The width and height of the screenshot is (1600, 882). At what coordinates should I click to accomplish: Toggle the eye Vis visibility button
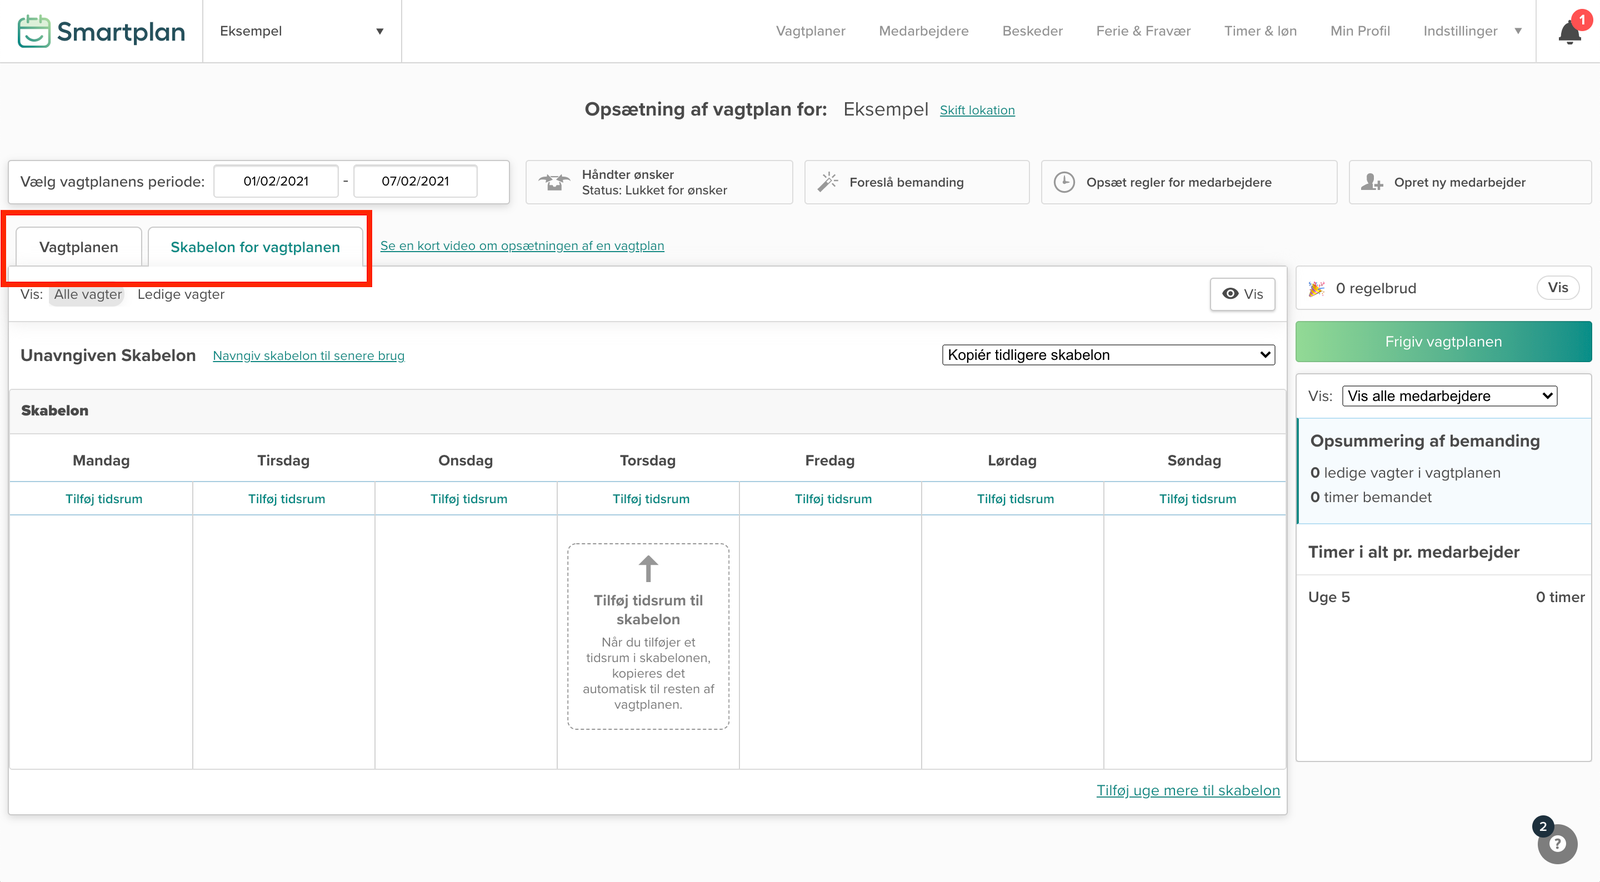pos(1242,294)
